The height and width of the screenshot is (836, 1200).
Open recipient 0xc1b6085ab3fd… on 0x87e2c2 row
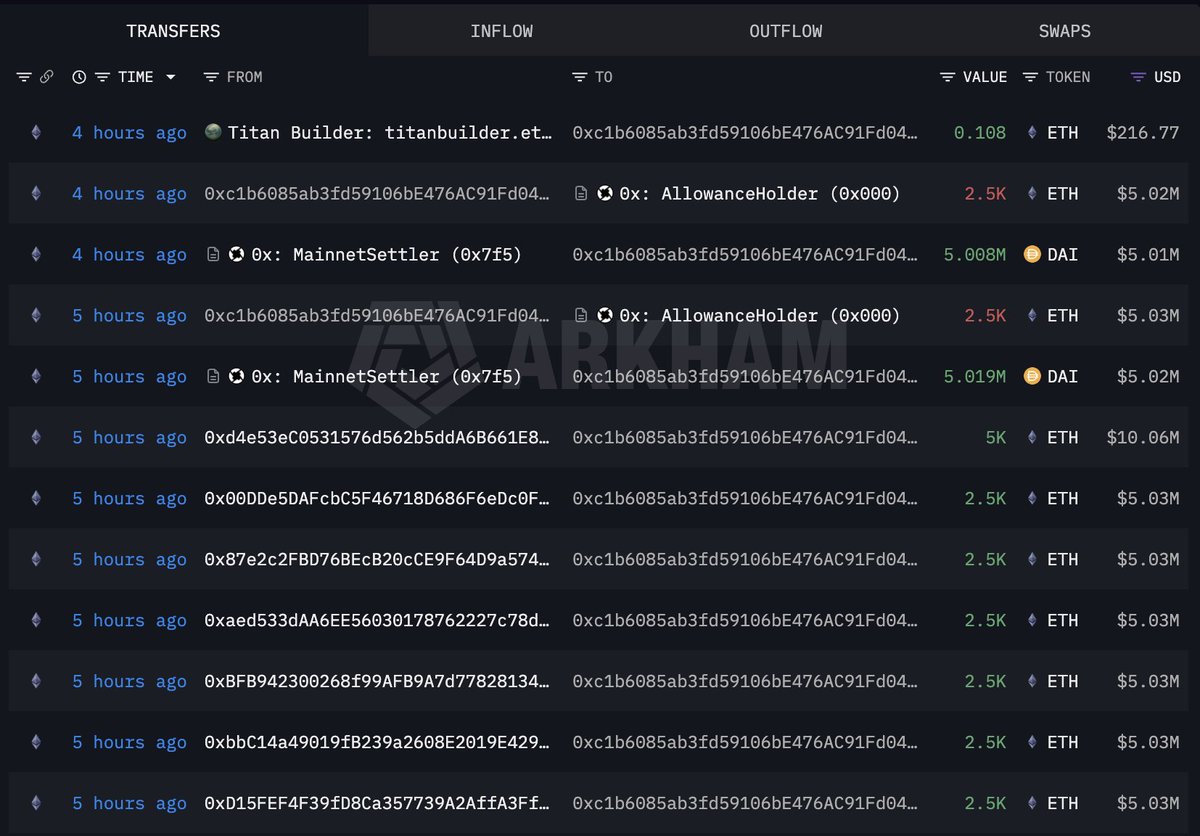(x=745, y=560)
